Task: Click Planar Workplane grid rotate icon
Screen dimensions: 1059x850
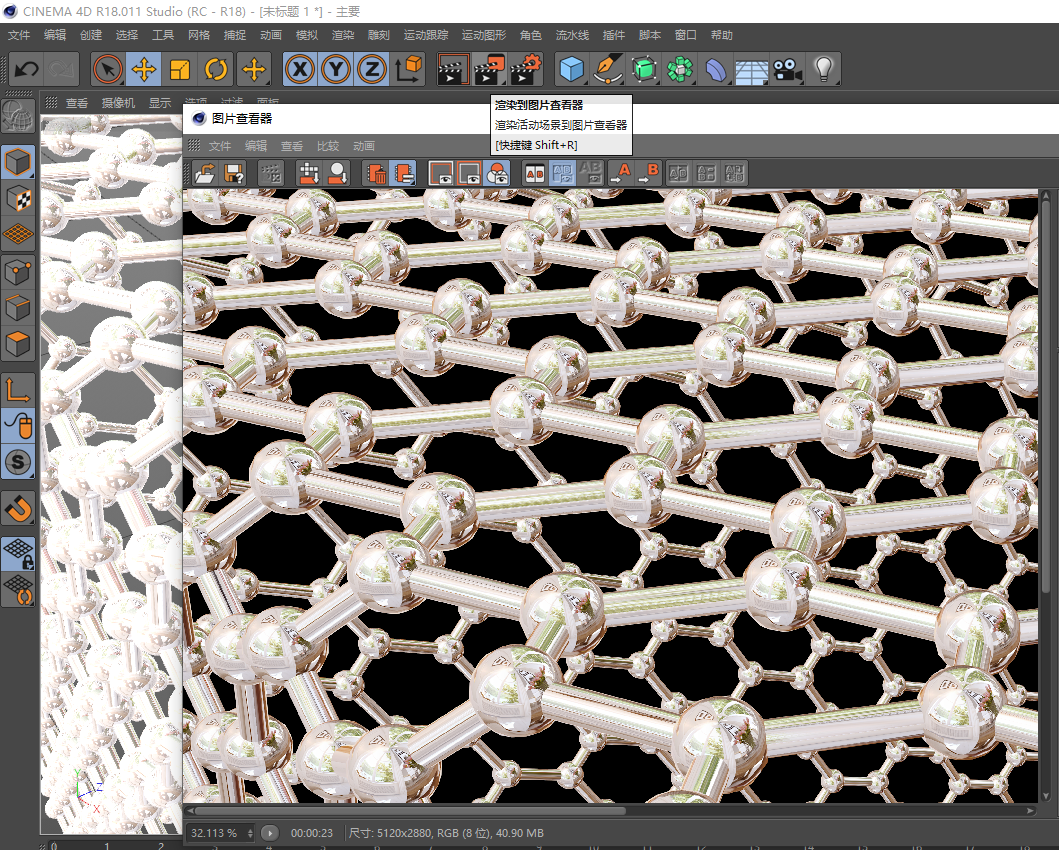Action: 18,589
